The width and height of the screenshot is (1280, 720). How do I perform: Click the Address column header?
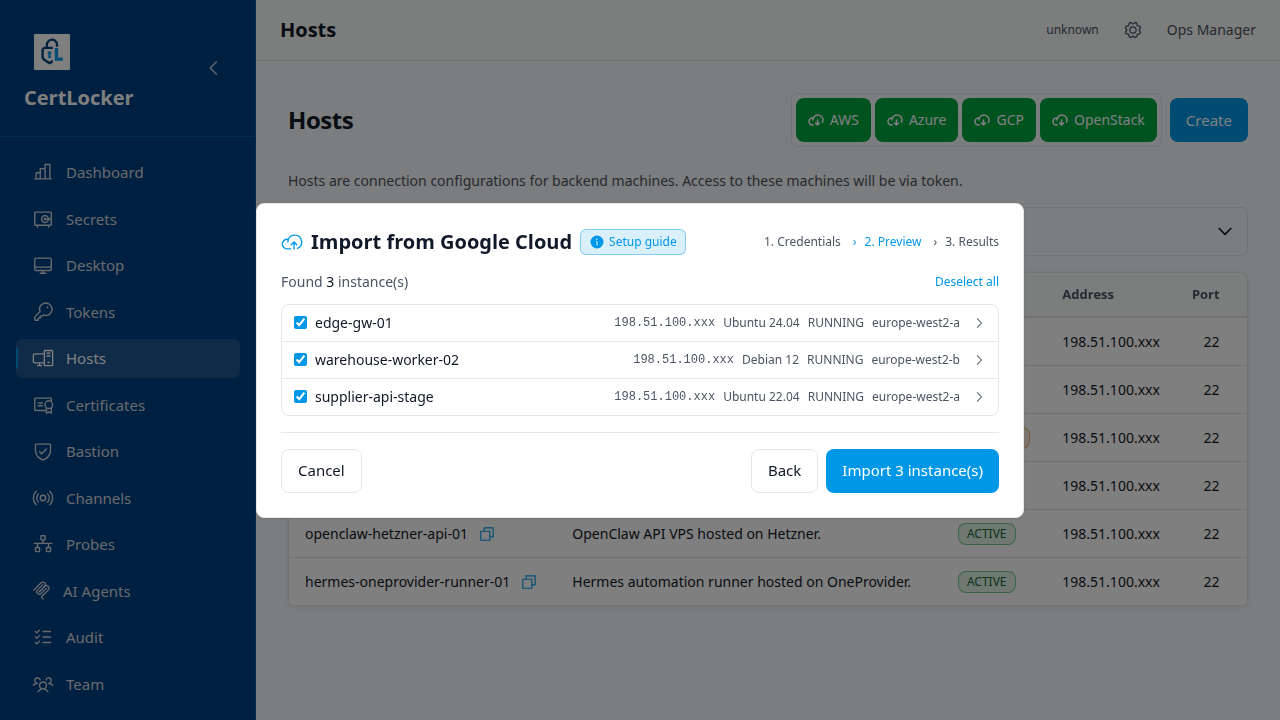(x=1088, y=295)
